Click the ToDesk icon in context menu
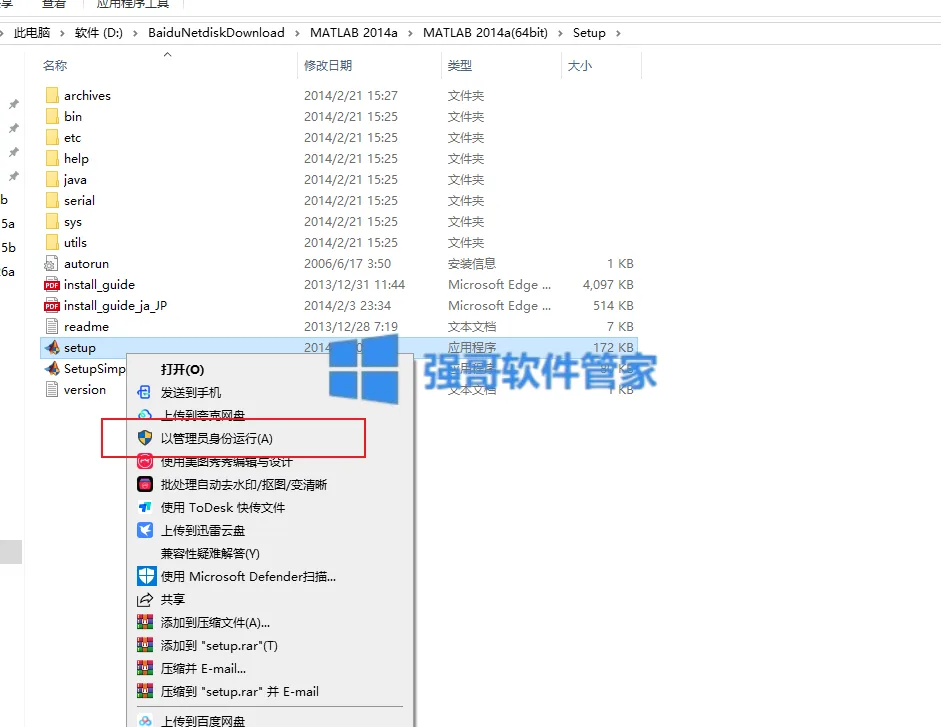This screenshot has width=941, height=727. pos(145,507)
